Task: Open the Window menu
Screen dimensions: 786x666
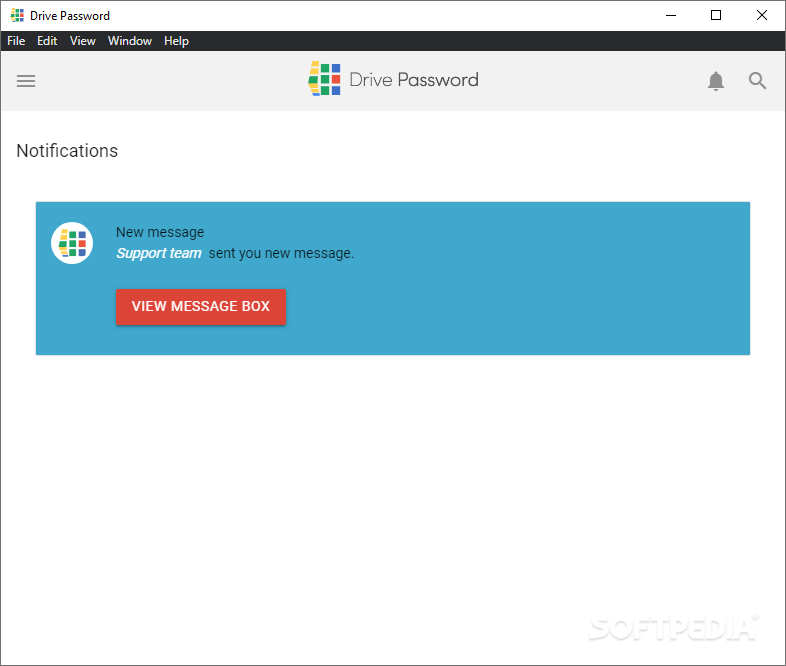Action: tap(130, 41)
